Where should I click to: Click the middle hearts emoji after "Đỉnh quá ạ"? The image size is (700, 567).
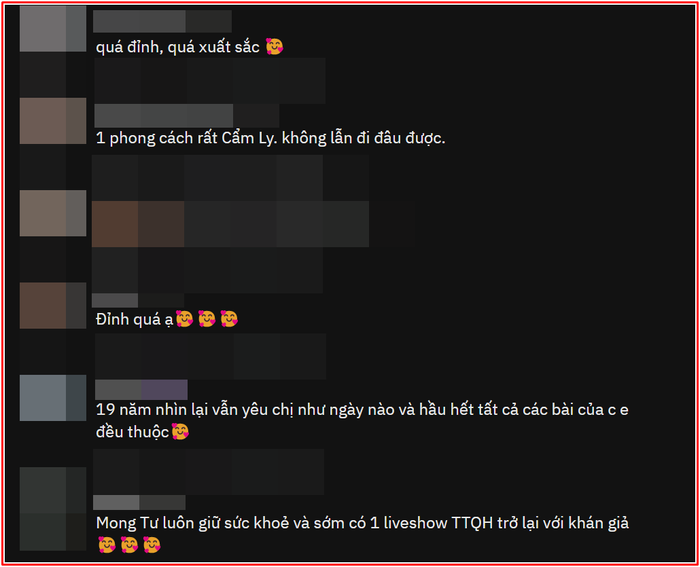pos(207,319)
